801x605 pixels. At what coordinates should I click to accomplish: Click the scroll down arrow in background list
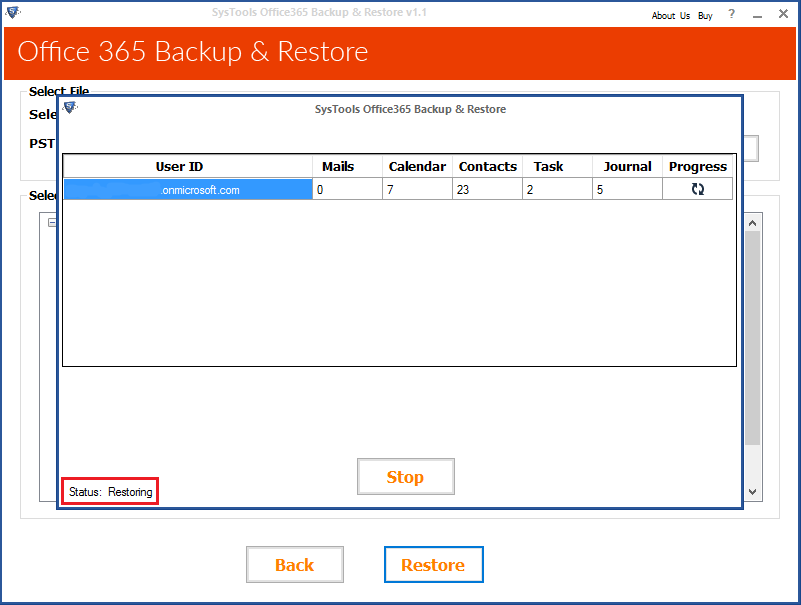click(752, 492)
